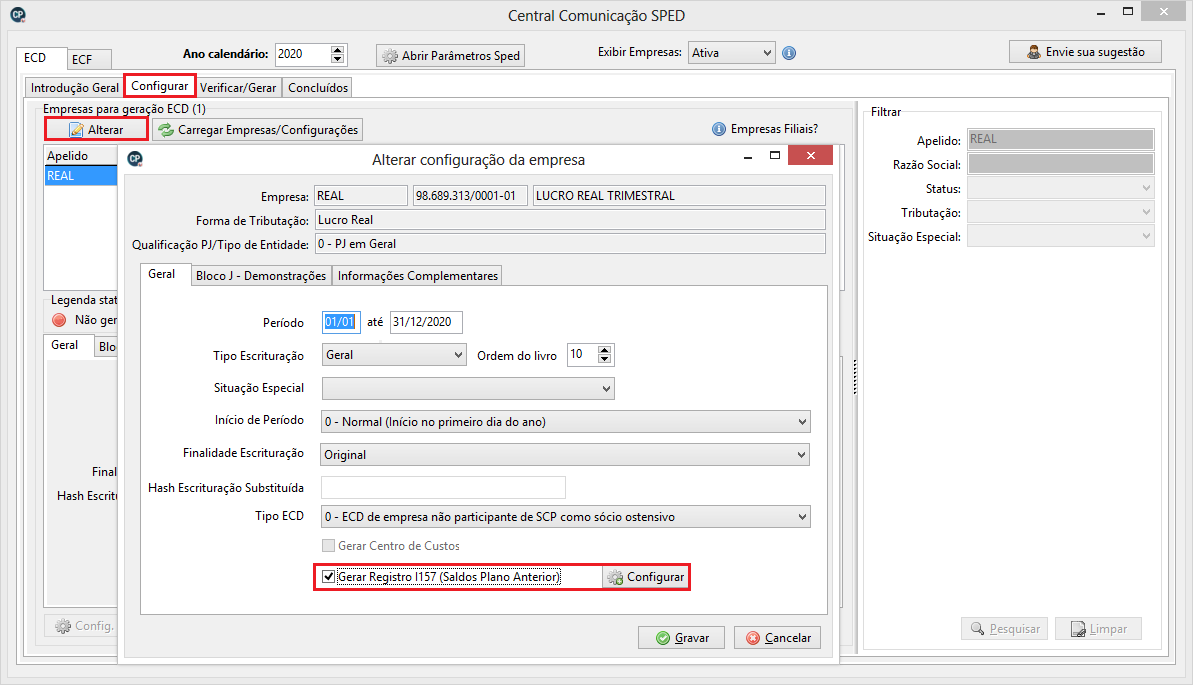Click Envie sua sugestão button

pos(1085,52)
